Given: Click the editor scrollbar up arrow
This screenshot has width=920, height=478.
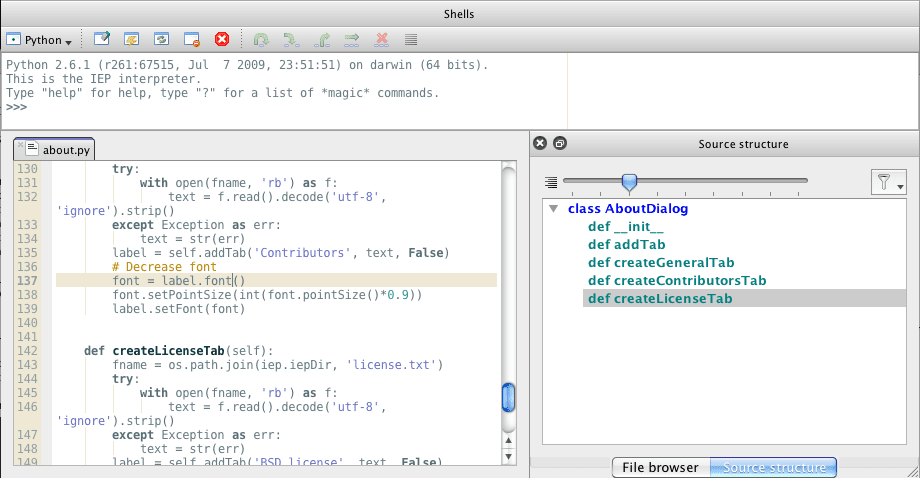Looking at the screenshot, I should pyautogui.click(x=508, y=440).
